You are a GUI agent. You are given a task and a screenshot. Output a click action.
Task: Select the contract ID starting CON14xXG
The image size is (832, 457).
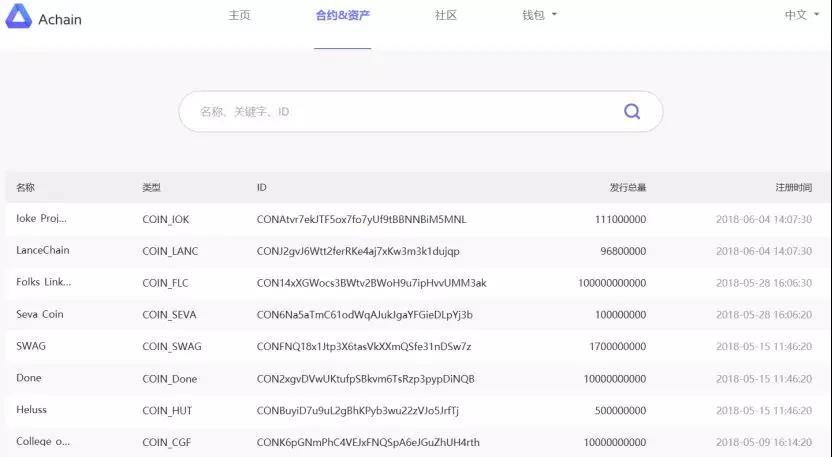371,283
